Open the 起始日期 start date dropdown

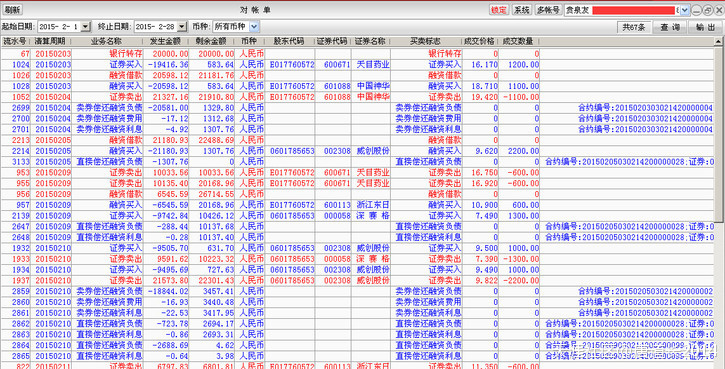pos(85,27)
